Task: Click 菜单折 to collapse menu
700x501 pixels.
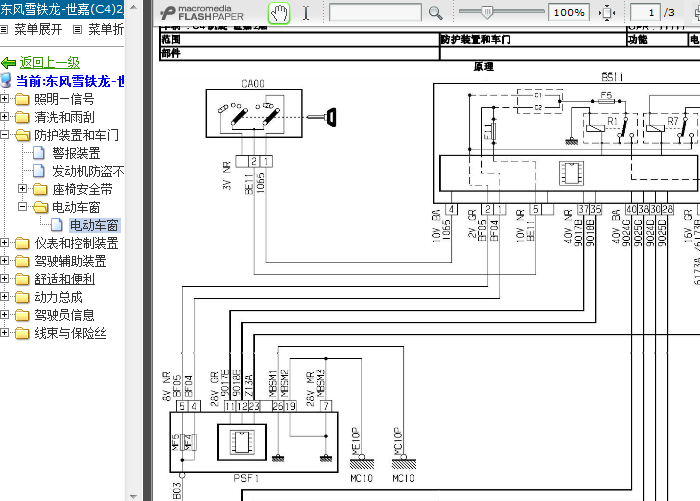Action: point(106,30)
